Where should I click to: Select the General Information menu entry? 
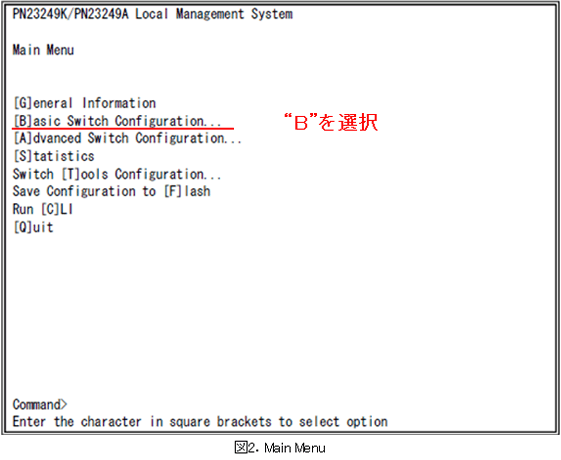84,103
